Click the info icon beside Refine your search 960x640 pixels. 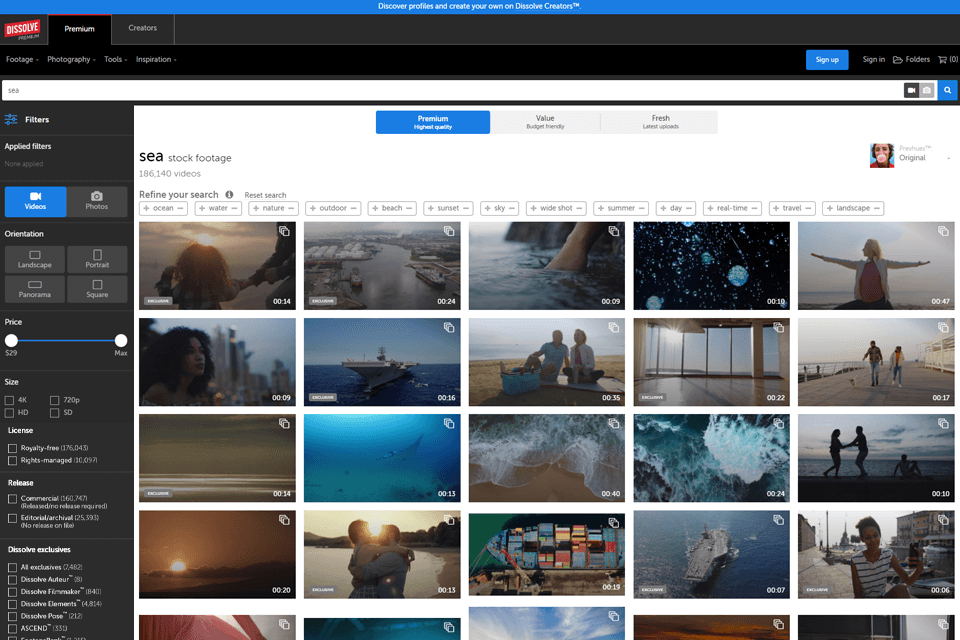coord(229,195)
